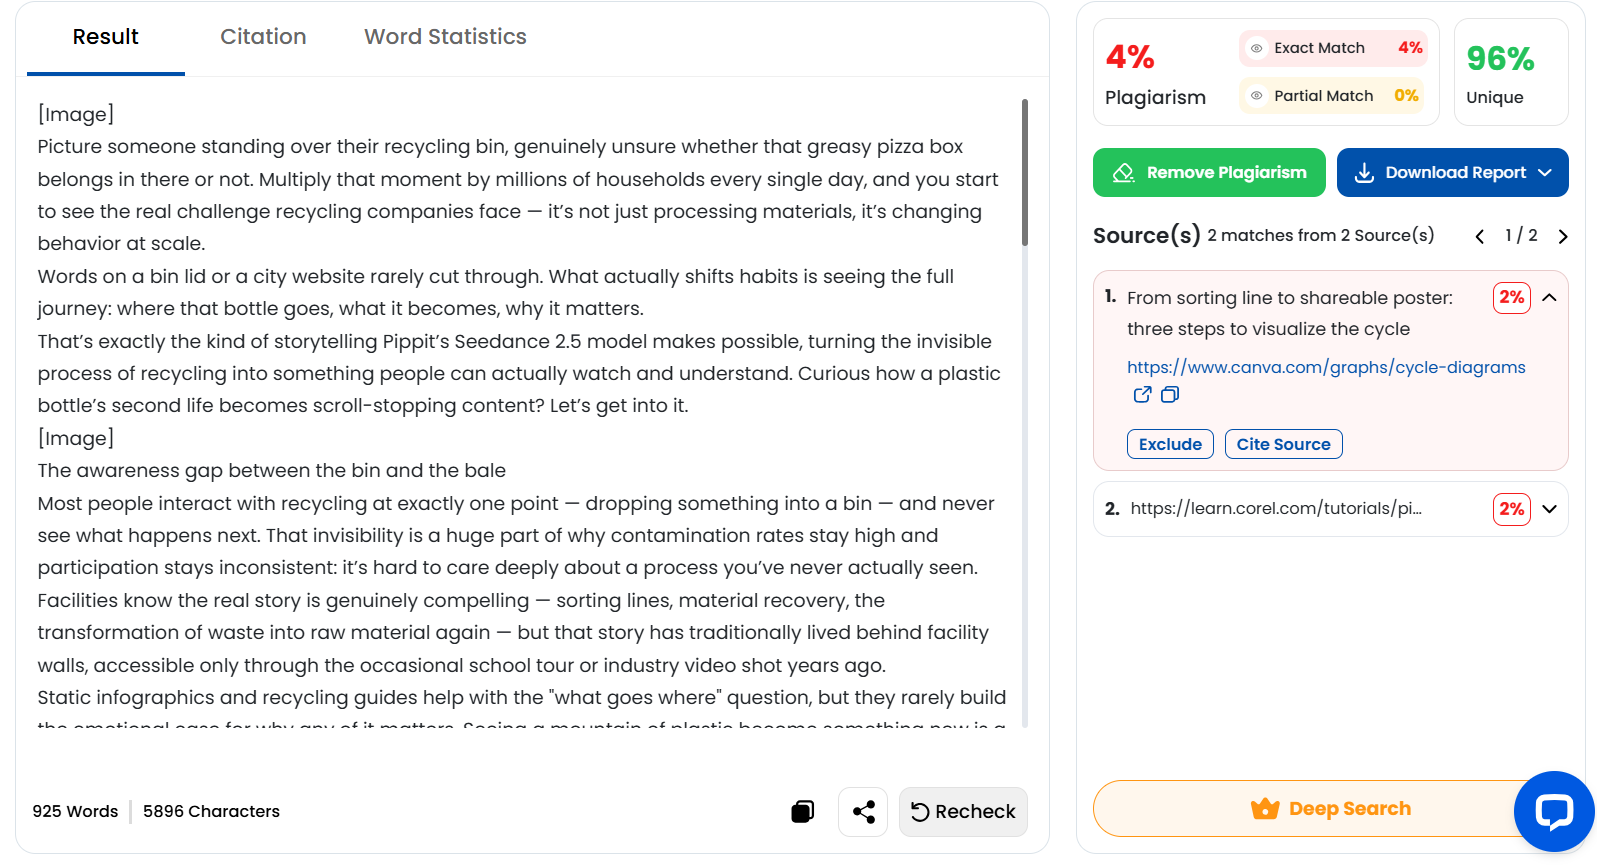Toggle Partial Match visibility eye
This screenshot has width=1597, height=866.
click(x=1257, y=96)
